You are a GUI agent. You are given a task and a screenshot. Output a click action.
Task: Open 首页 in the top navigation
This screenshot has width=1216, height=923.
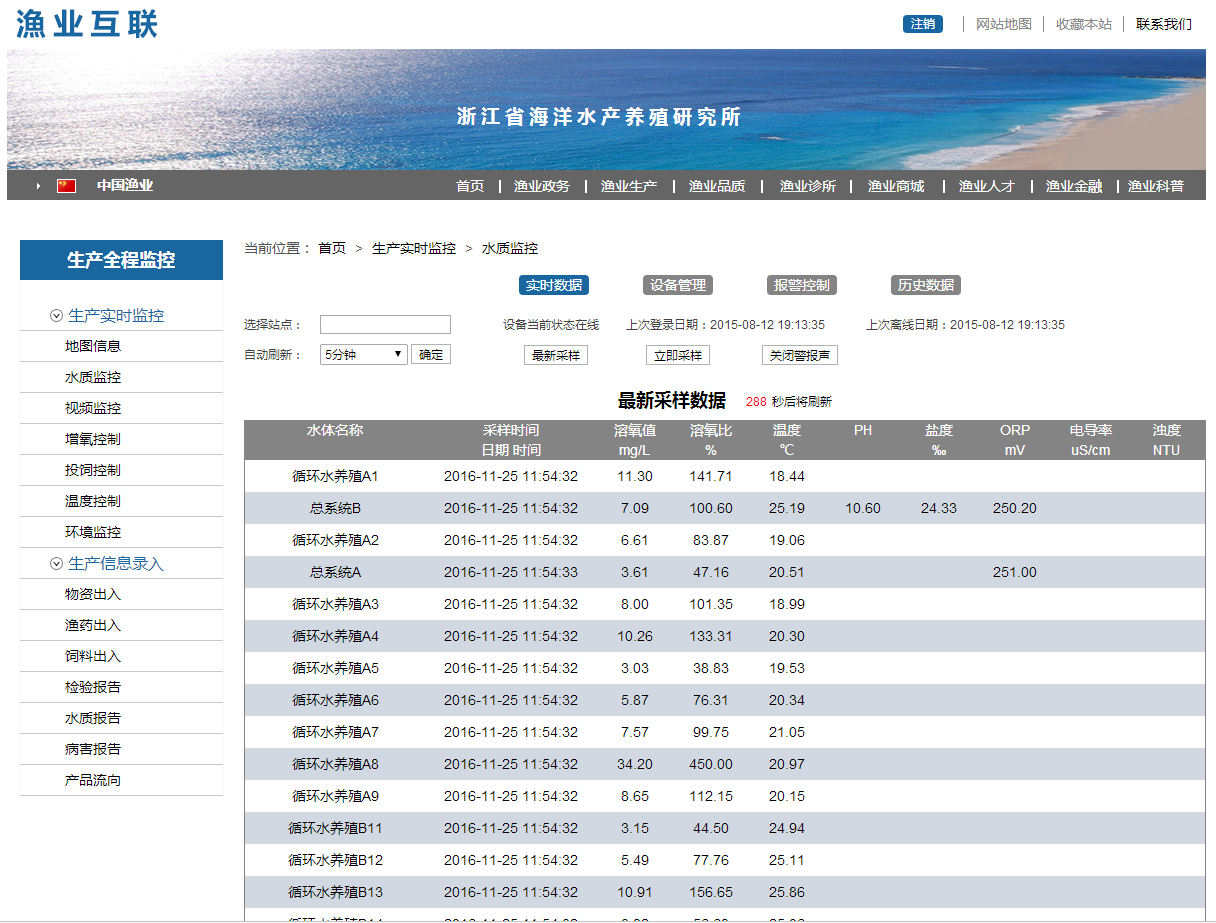point(470,186)
